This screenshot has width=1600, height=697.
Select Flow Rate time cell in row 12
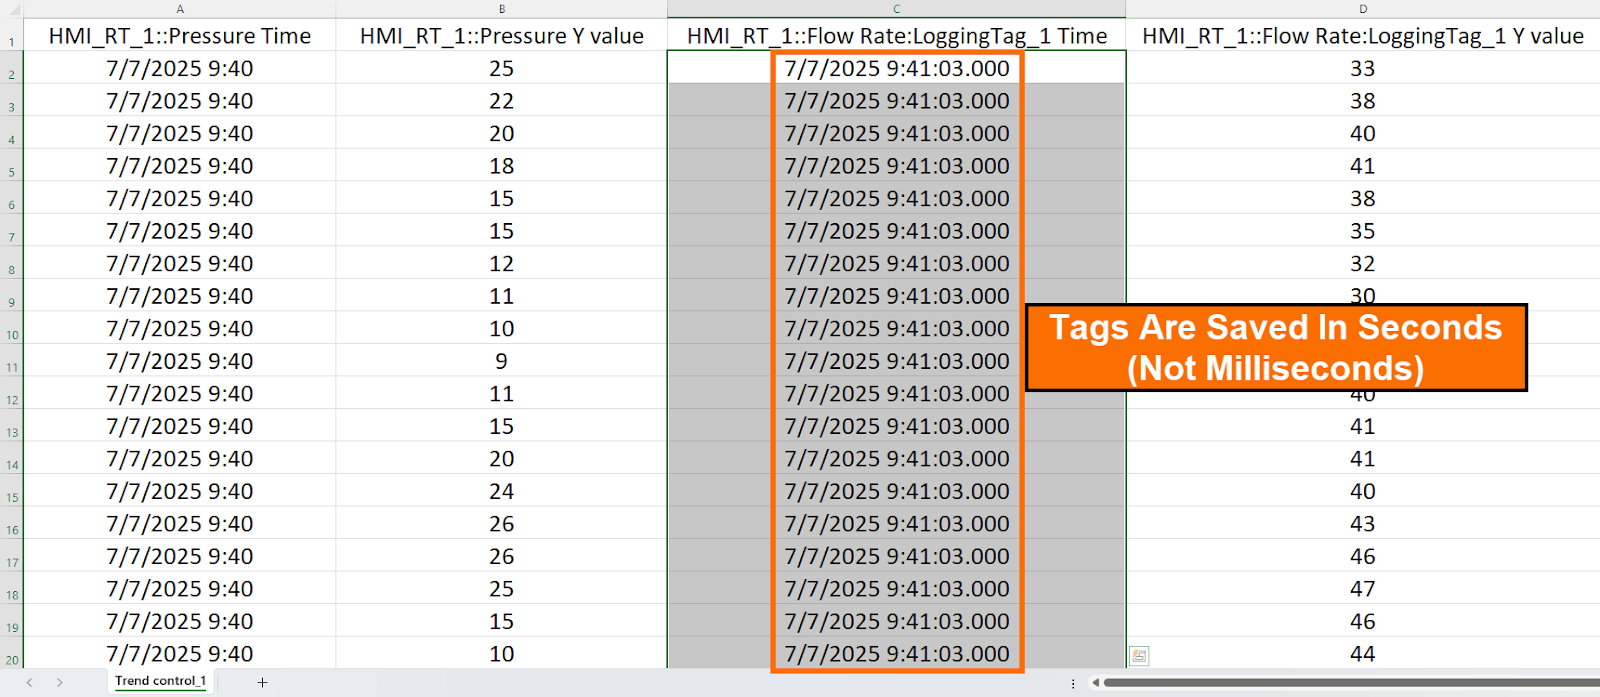(897, 394)
